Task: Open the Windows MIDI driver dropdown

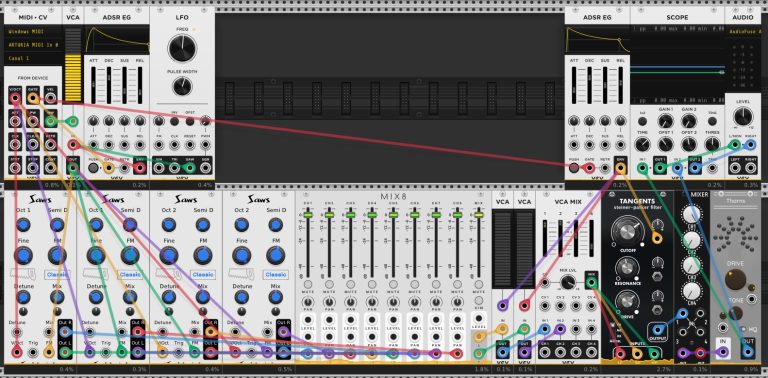Action: pyautogui.click(x=33, y=32)
